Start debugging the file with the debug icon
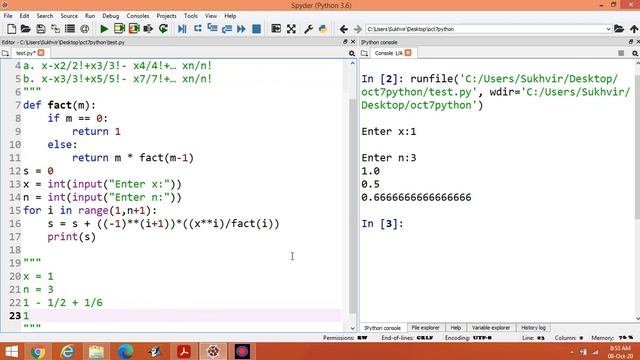Image resolution: width=640 pixels, height=360 pixels. (x=182, y=29)
